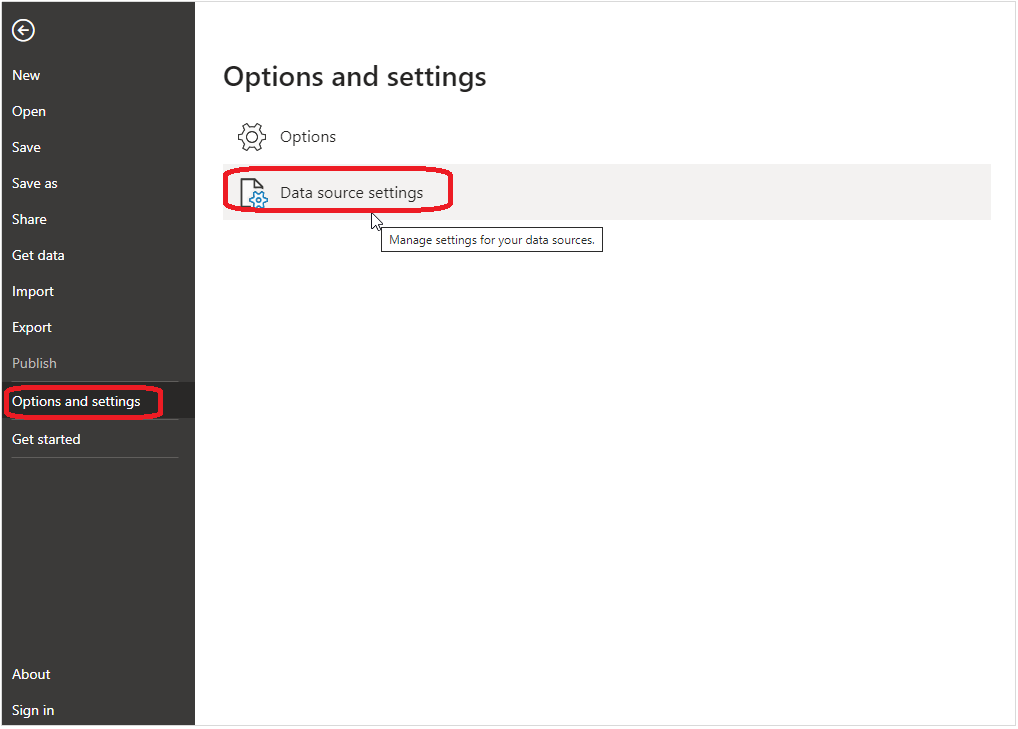Screen dimensions: 1018x729
Task: Open the Options label
Action: coord(308,137)
